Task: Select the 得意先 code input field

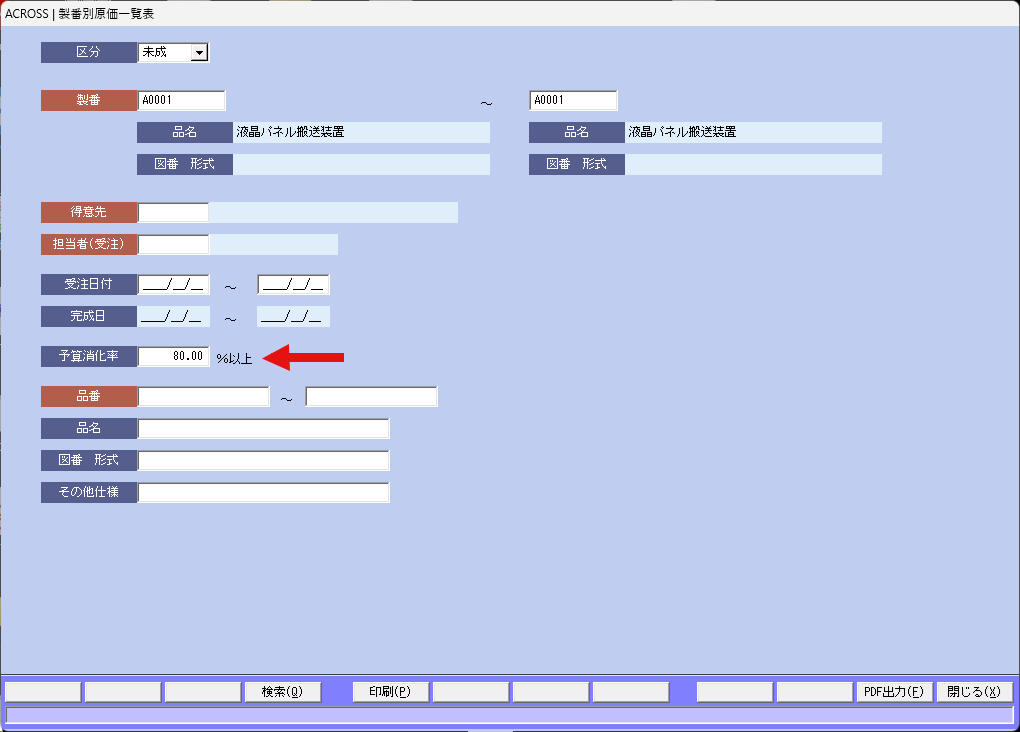Action: click(x=173, y=212)
